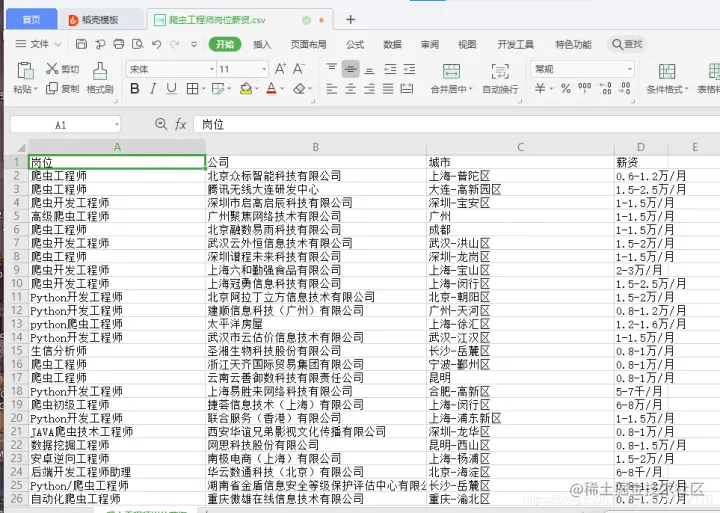This screenshot has width=720, height=513.
Task: Open the font size dropdown
Action: (264, 69)
